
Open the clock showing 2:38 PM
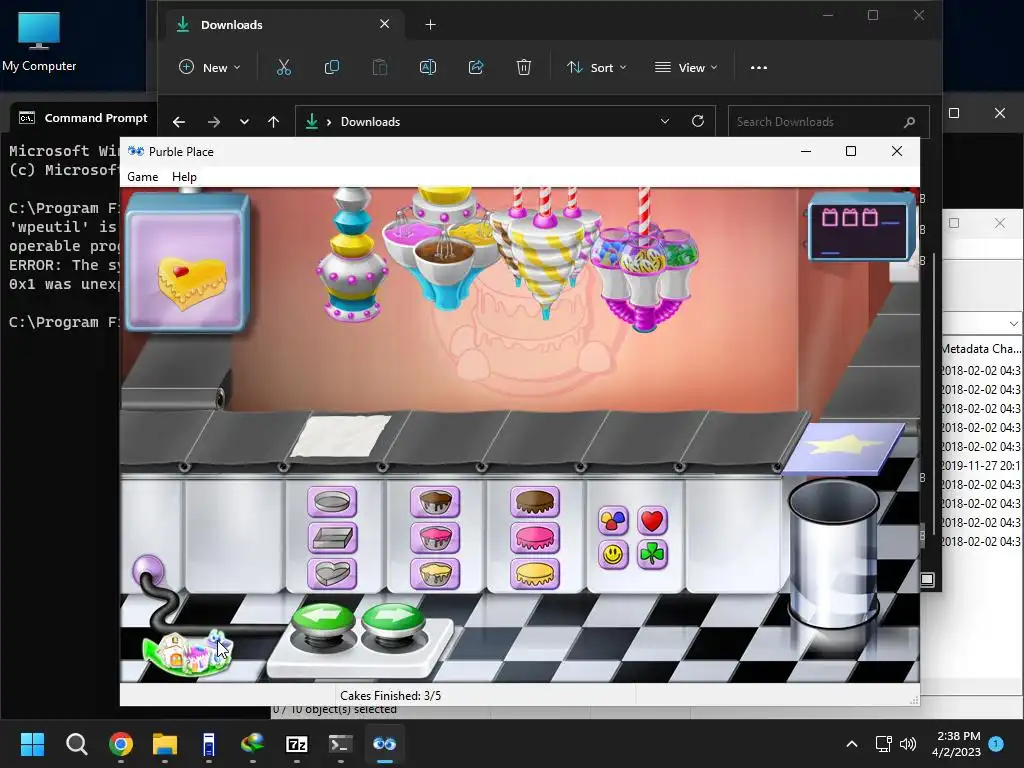click(957, 744)
